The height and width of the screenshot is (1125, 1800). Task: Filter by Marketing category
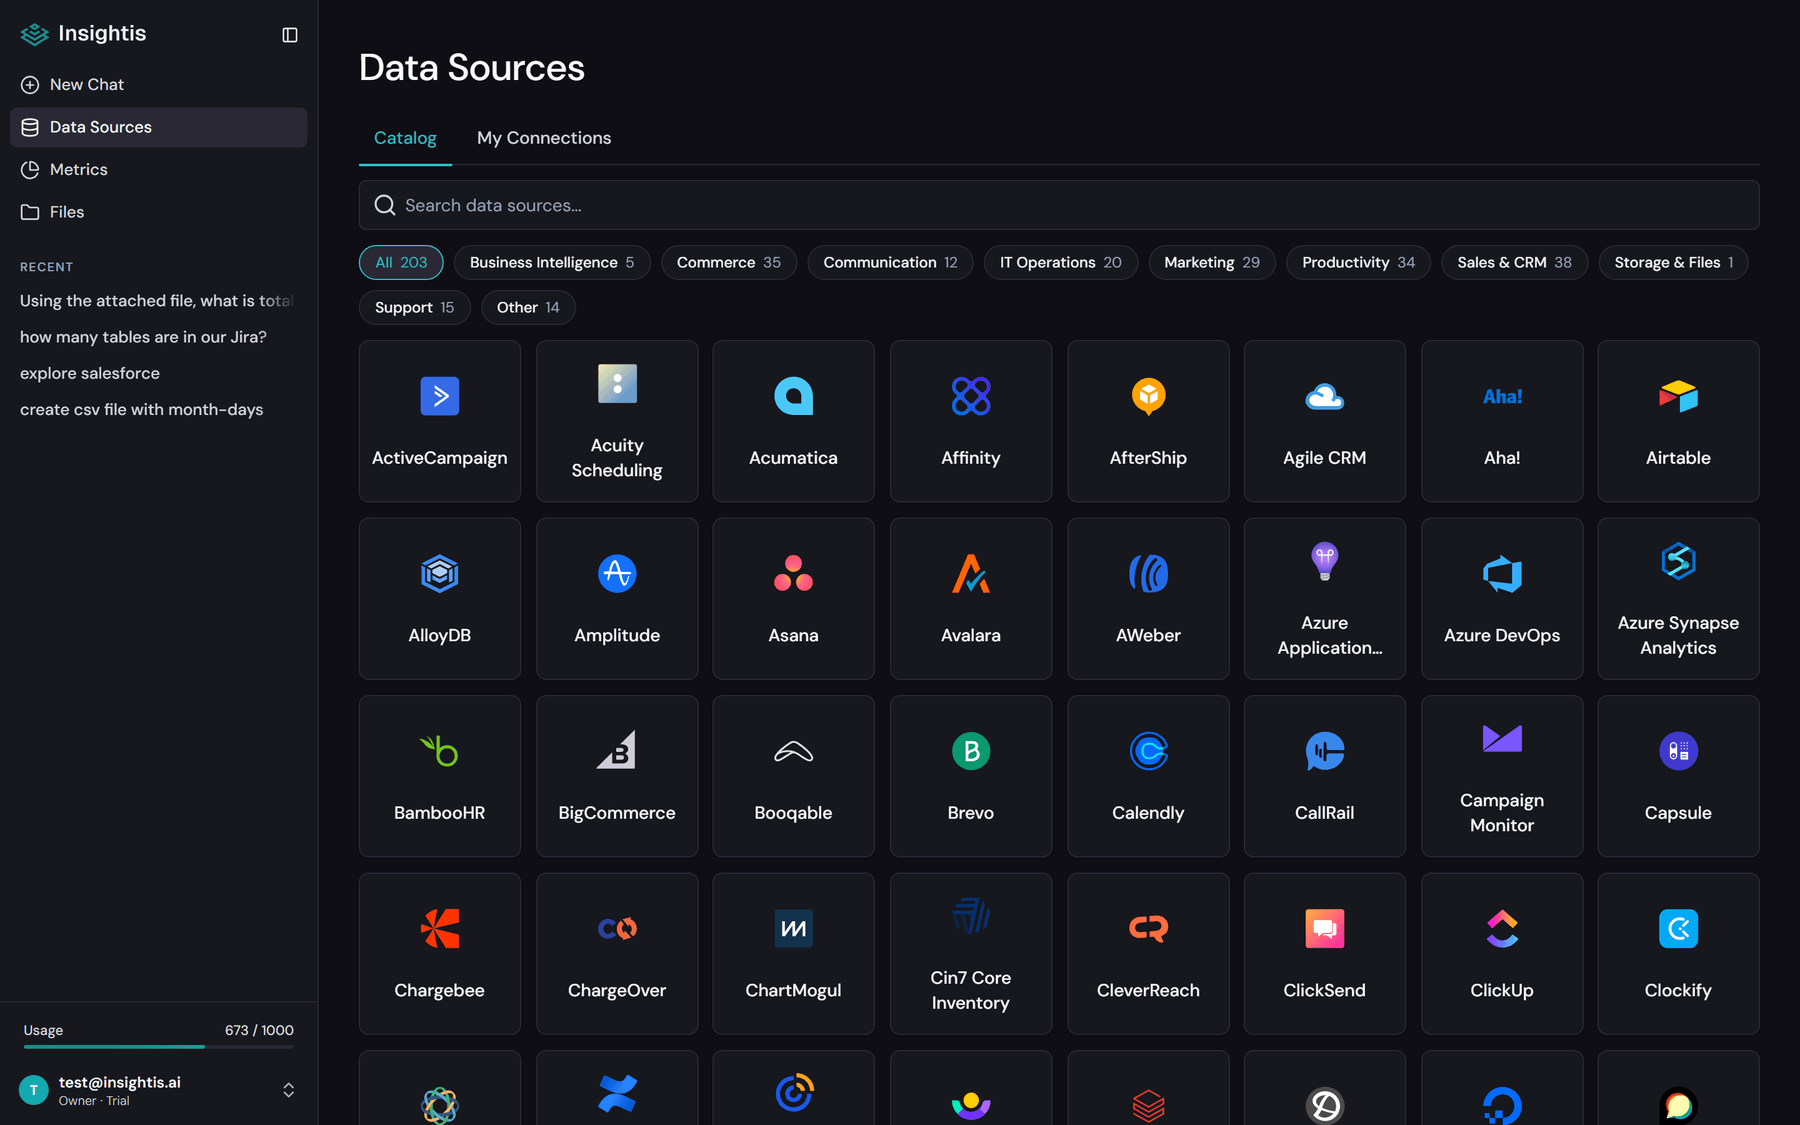[1212, 262]
